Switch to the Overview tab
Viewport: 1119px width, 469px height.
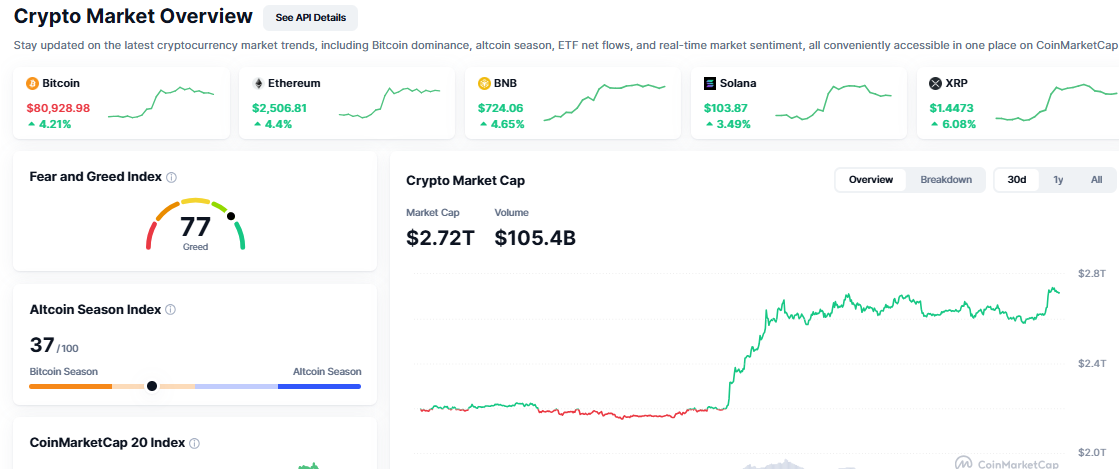tap(871, 180)
